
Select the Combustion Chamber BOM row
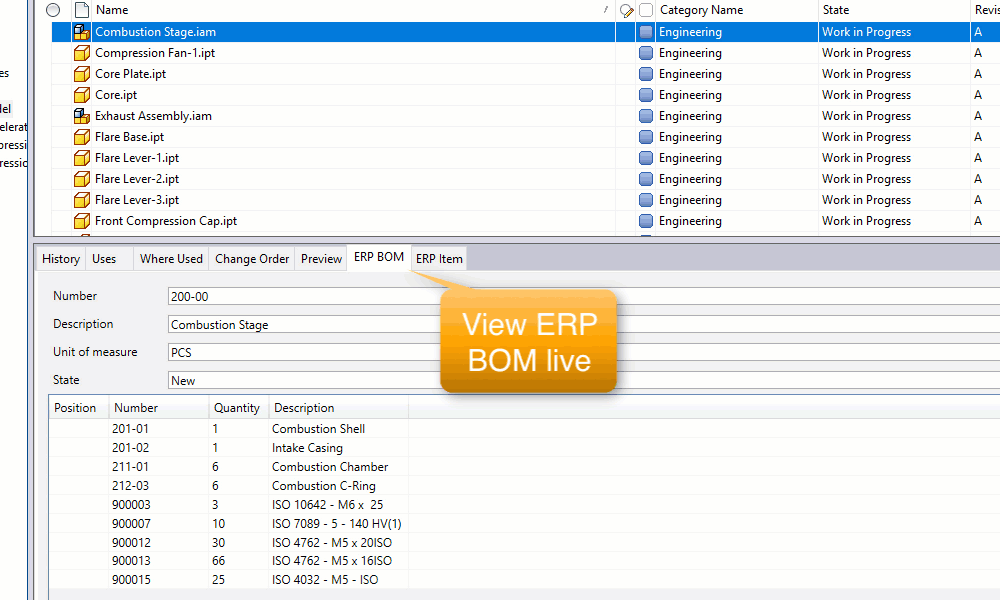tap(330, 467)
